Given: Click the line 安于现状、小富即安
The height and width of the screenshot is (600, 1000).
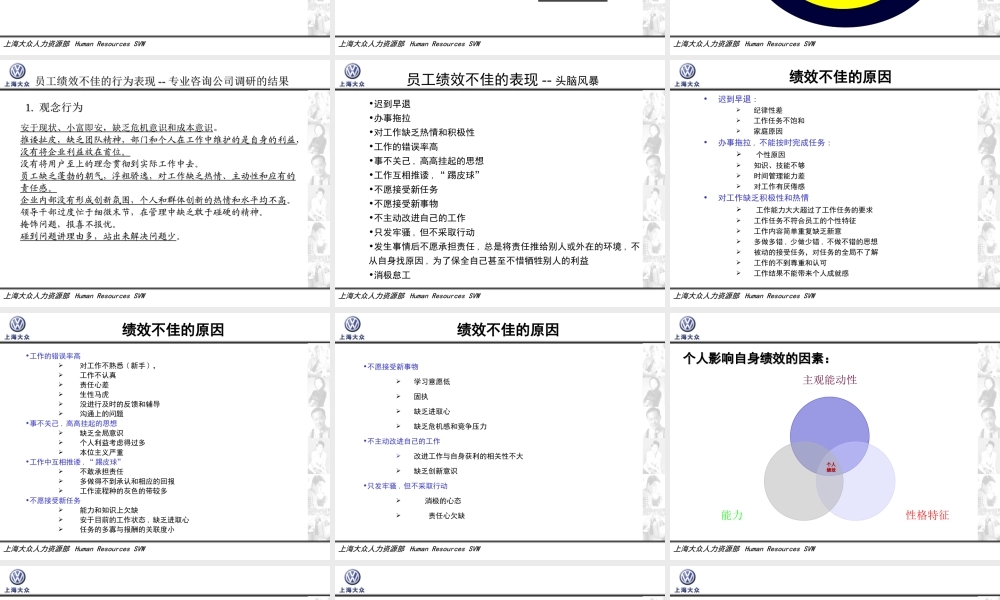Looking at the screenshot, I should (x=119, y=128).
